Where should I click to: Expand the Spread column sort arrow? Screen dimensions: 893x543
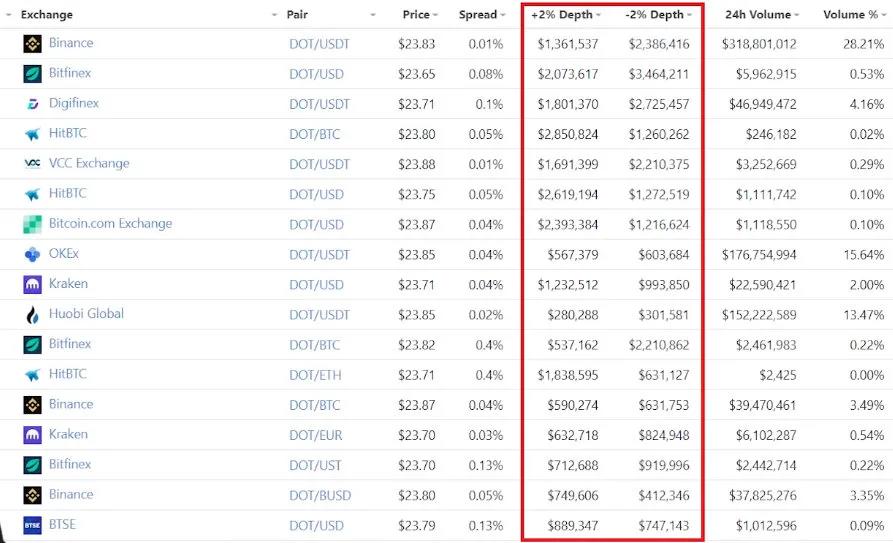505,15
